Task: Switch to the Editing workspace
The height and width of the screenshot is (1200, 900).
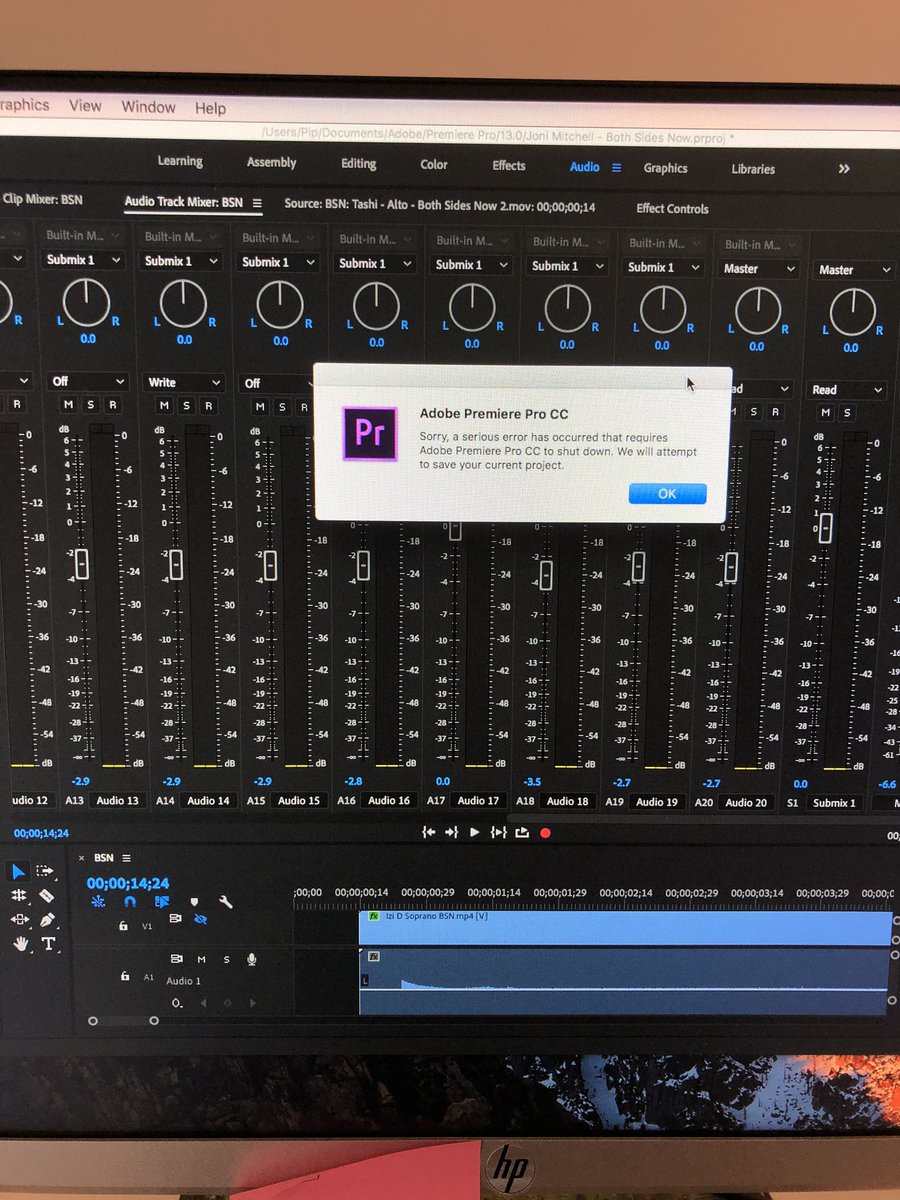Action: [x=358, y=163]
